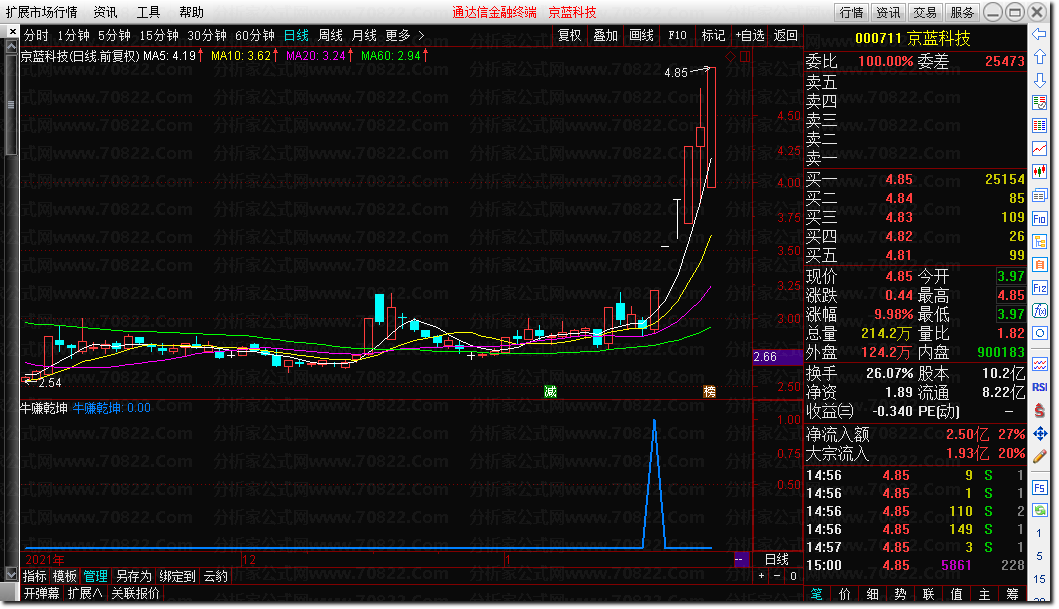Select the pencil drawing tool icon
This screenshot has height=609, width=1059.
tap(1039, 456)
